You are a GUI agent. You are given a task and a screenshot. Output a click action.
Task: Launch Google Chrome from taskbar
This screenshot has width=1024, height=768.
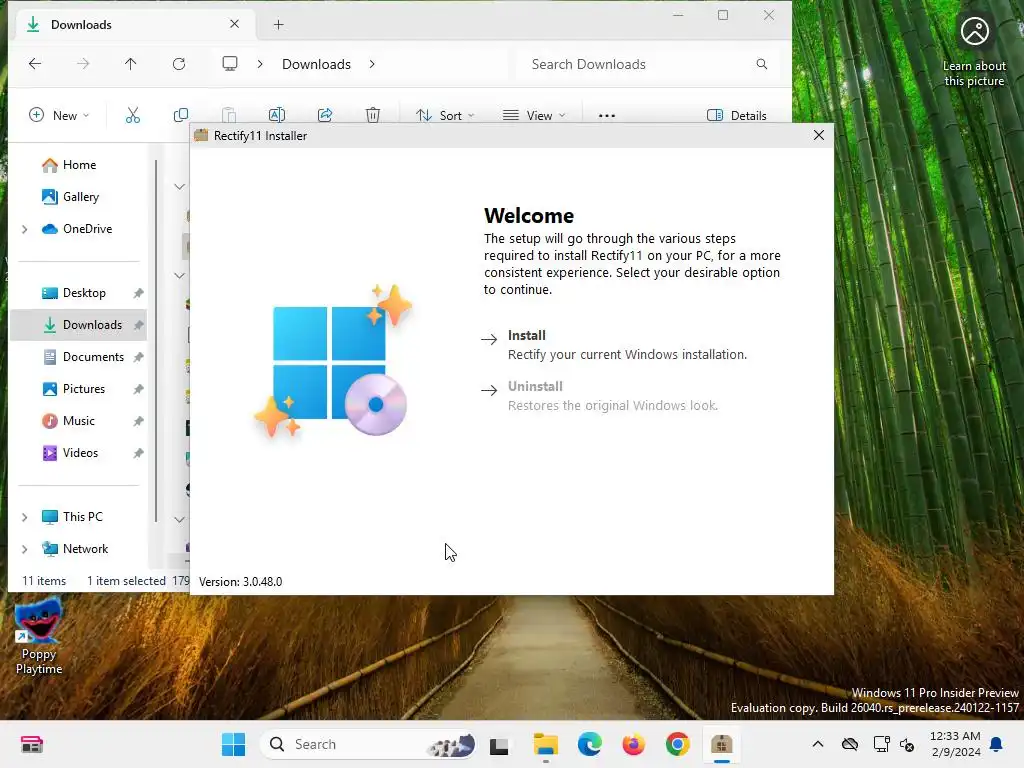click(x=677, y=744)
